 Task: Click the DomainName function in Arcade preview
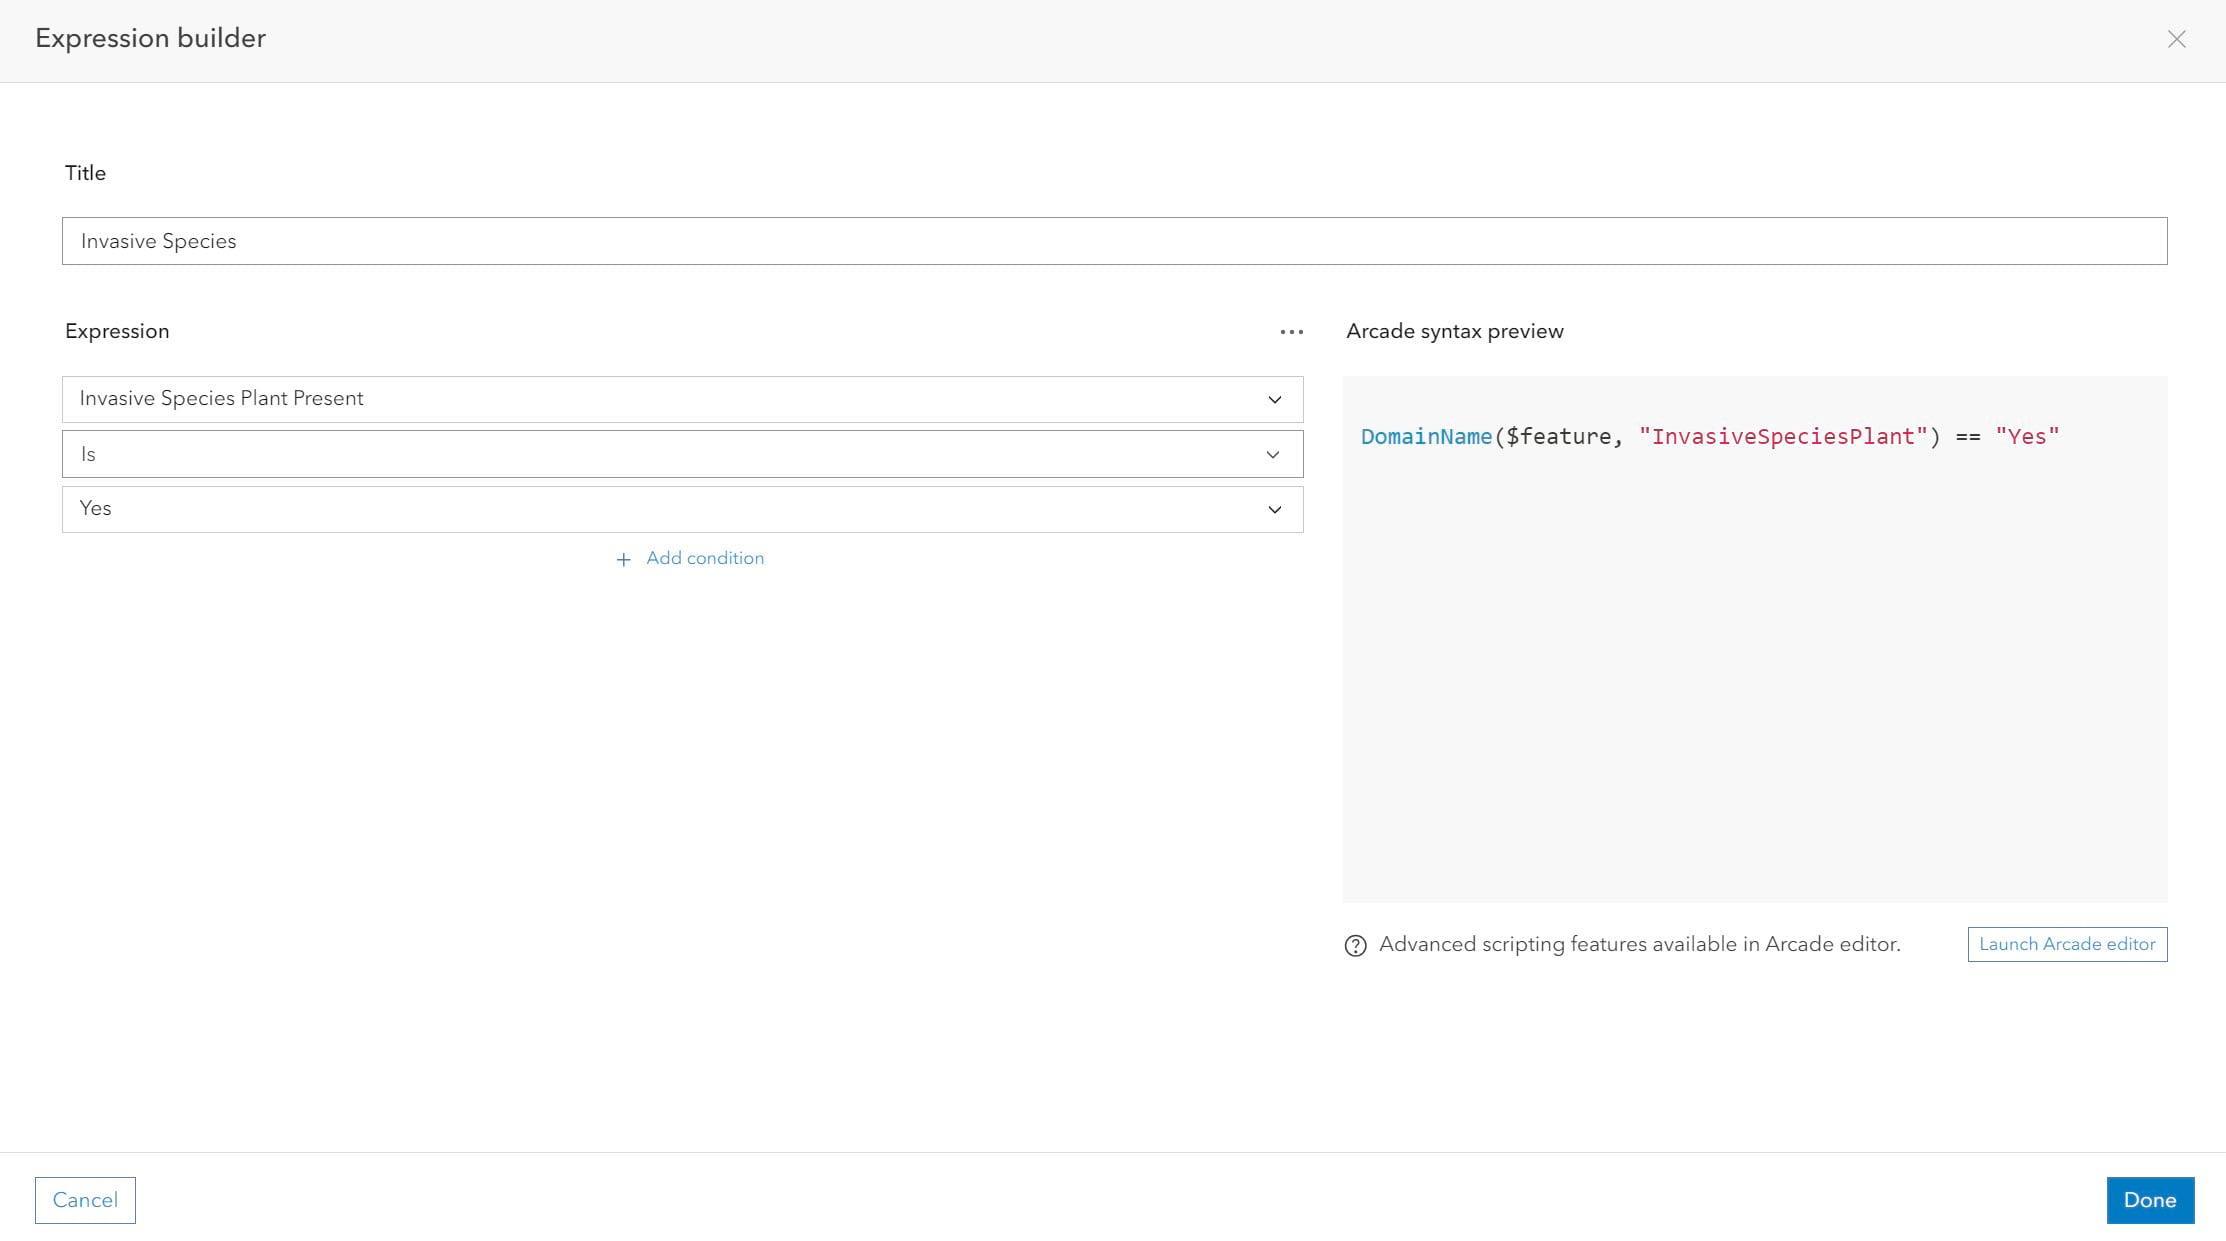(1427, 437)
